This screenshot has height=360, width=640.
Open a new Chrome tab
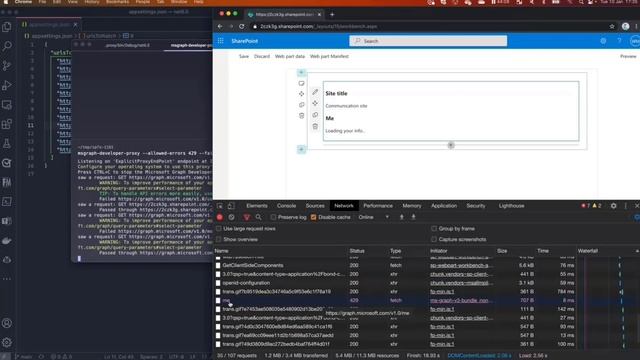click(x=332, y=14)
